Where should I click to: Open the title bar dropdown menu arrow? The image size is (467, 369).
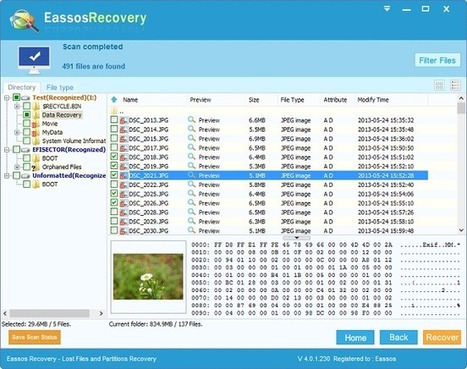pos(387,9)
